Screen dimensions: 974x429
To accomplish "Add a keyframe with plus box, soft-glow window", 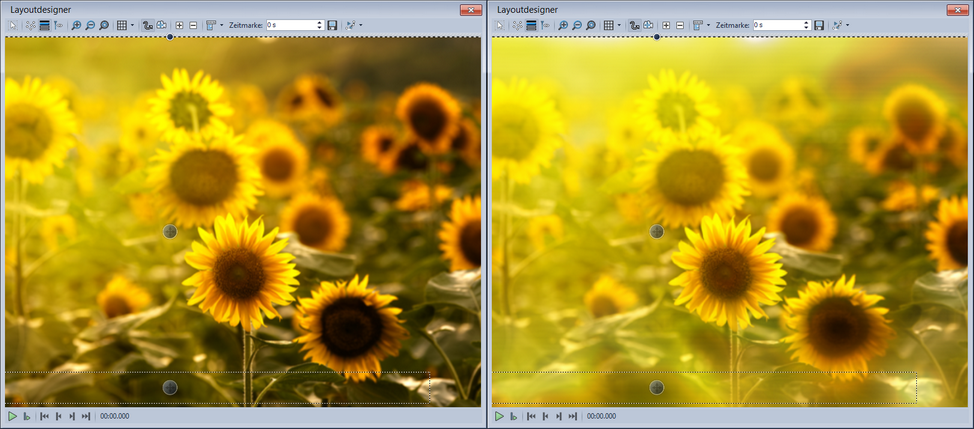I will 666,25.
